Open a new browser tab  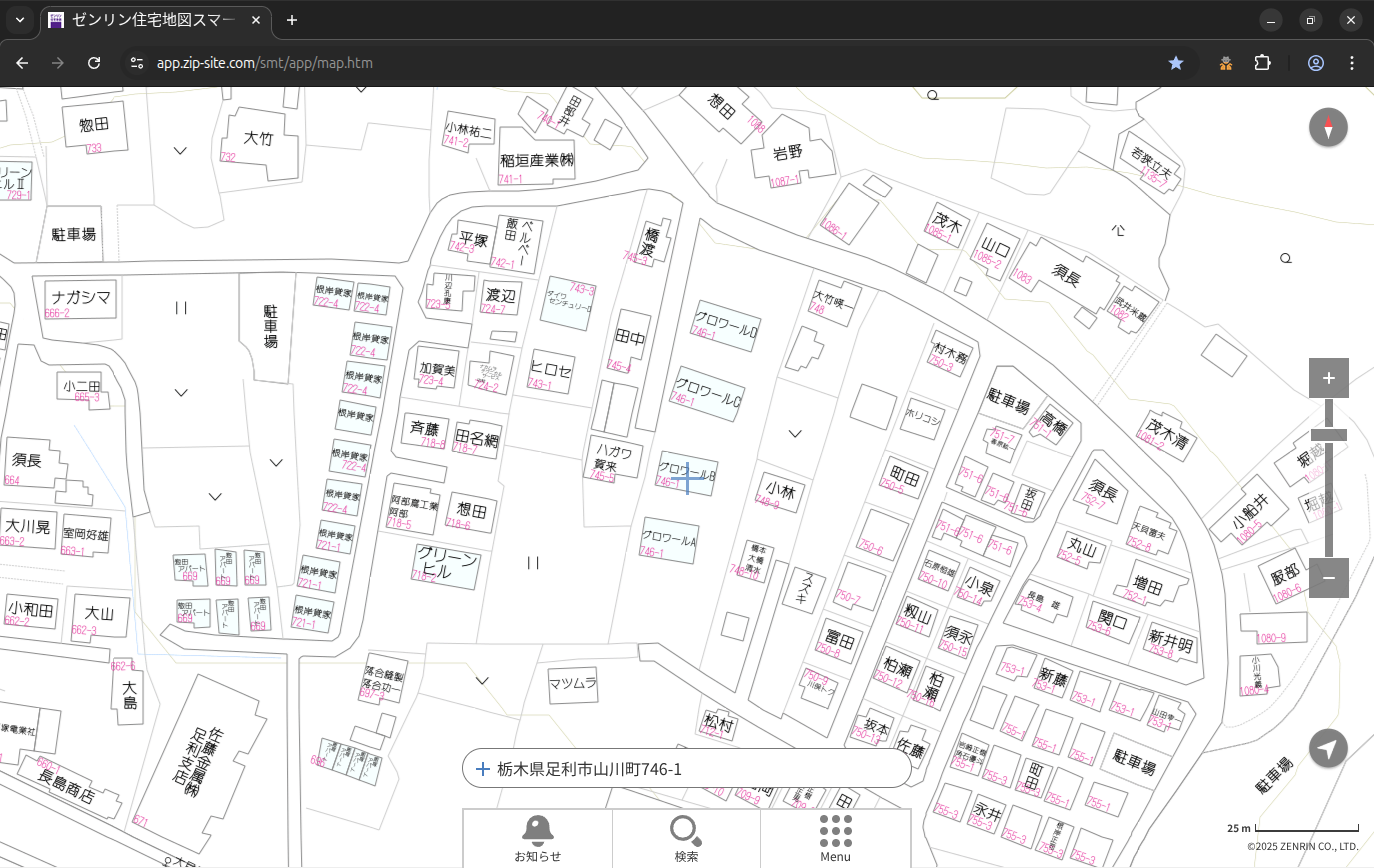pyautogui.click(x=292, y=20)
